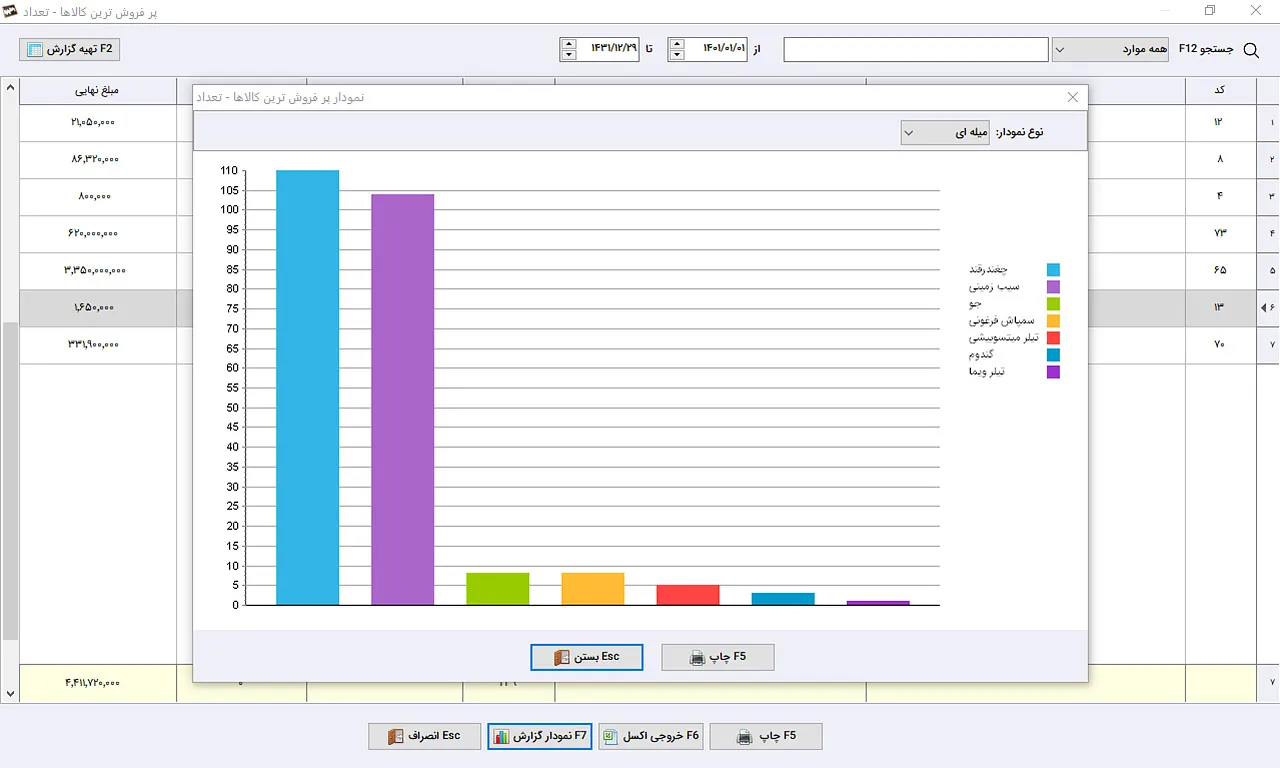Select the code cell ۶۵

click(x=1220, y=270)
